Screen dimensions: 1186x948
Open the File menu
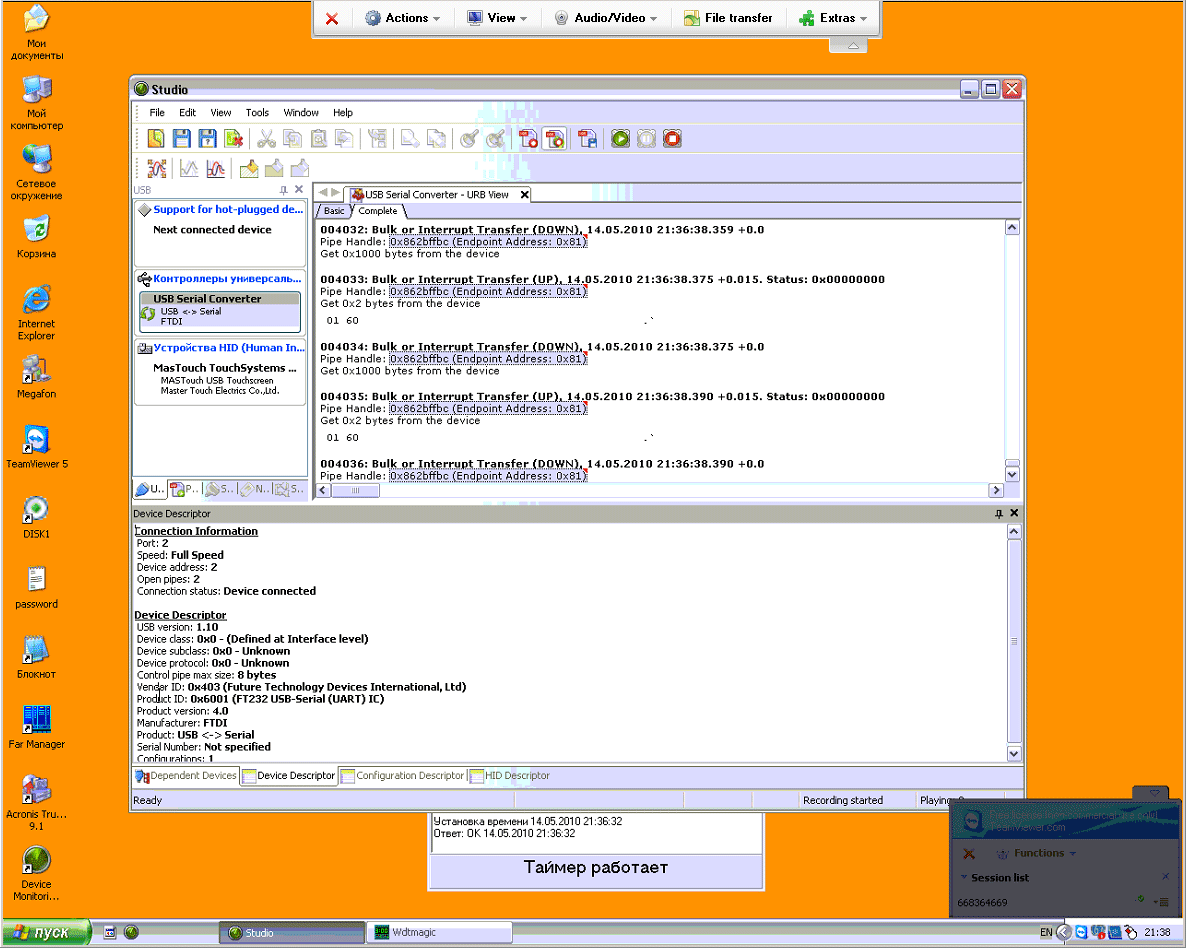(157, 113)
